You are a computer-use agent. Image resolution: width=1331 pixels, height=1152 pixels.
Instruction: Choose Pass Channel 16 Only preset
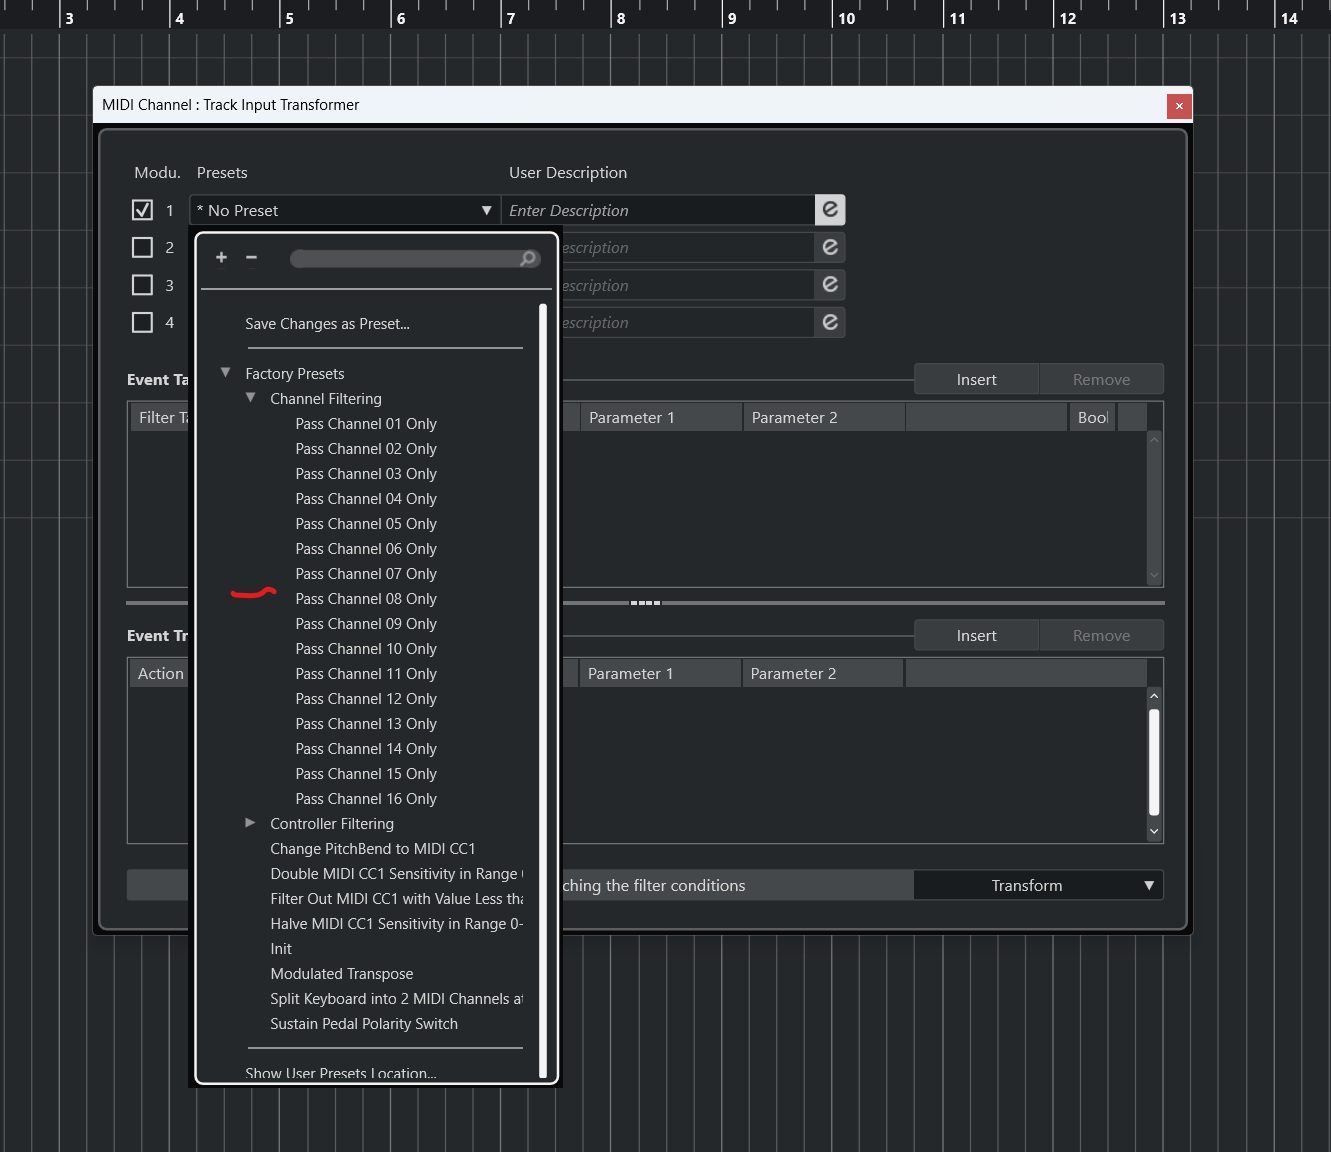[366, 799]
